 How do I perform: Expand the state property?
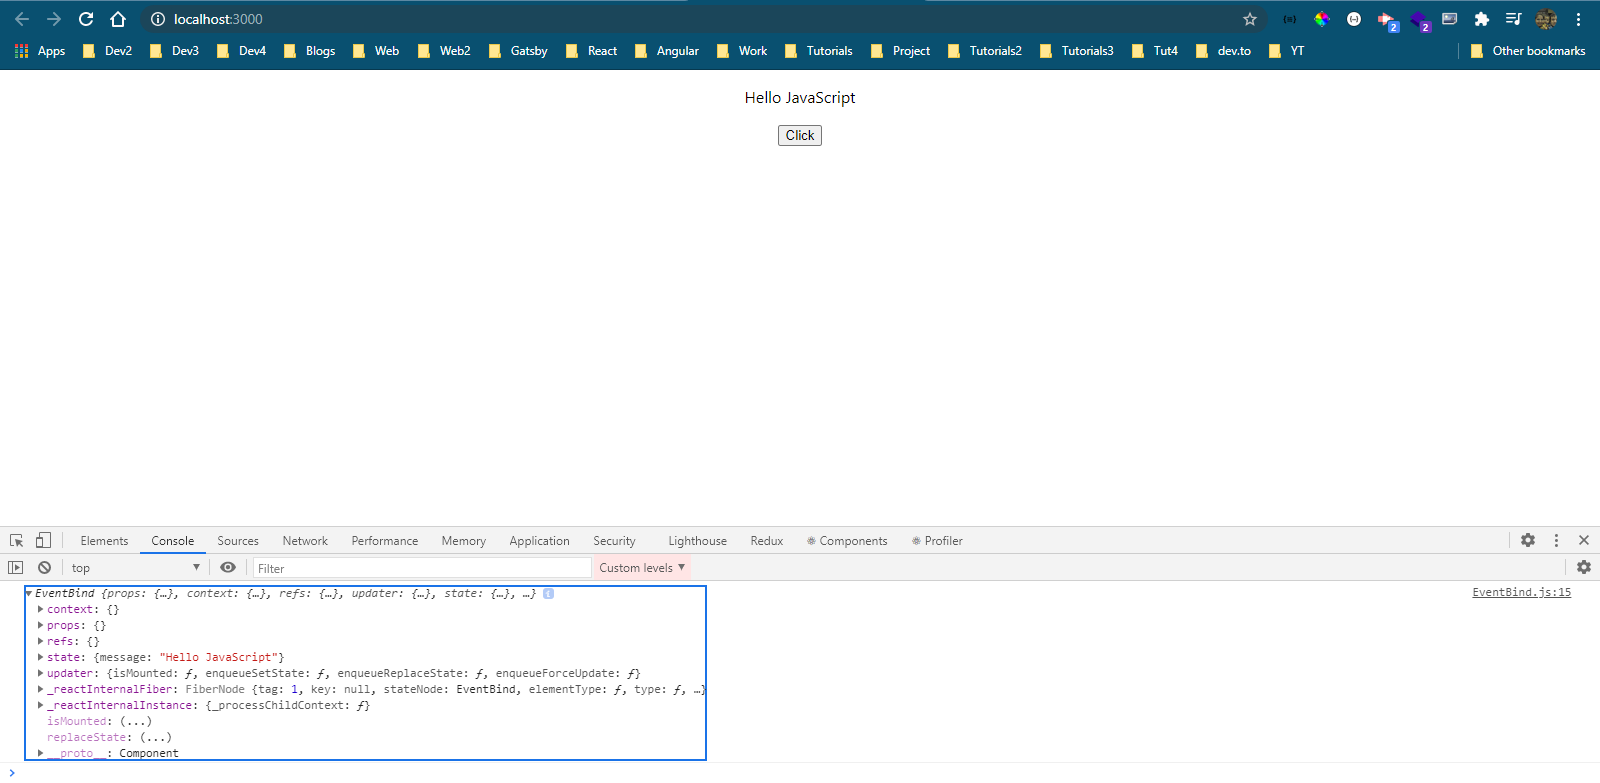(40, 657)
